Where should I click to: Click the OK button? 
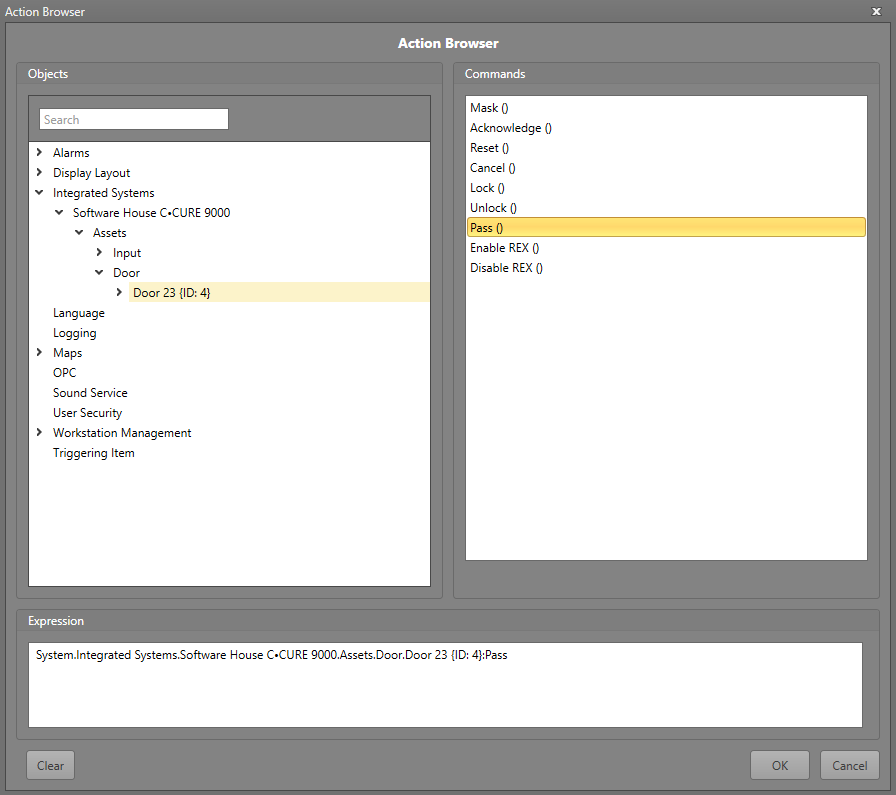(x=780, y=765)
